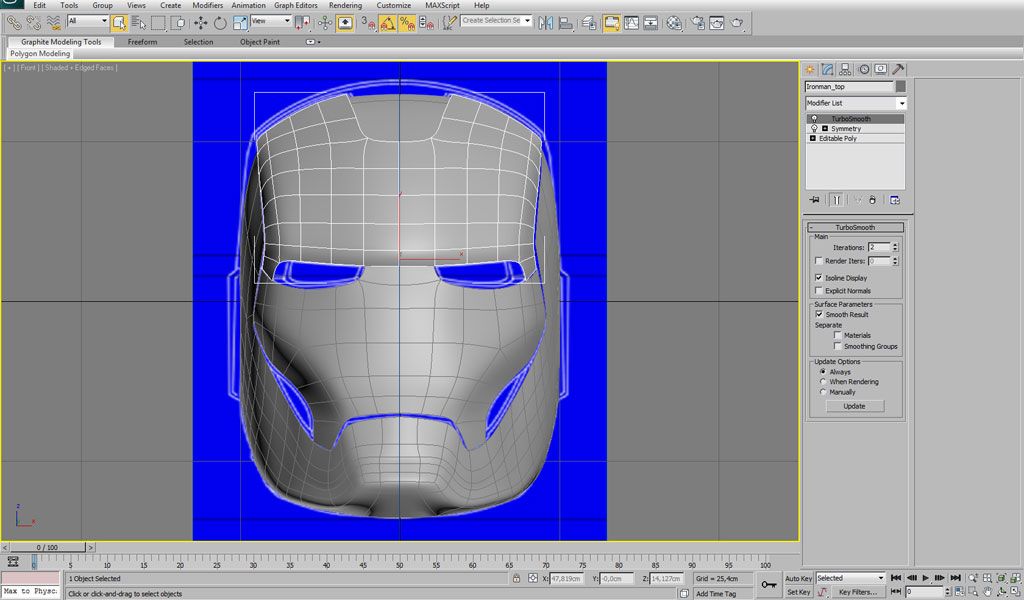The image size is (1024, 600).
Task: Open the Render Setup icon
Action: [x=697, y=23]
